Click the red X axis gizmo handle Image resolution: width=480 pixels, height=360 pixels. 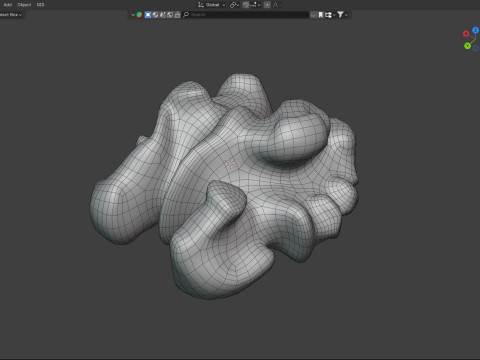(x=466, y=34)
